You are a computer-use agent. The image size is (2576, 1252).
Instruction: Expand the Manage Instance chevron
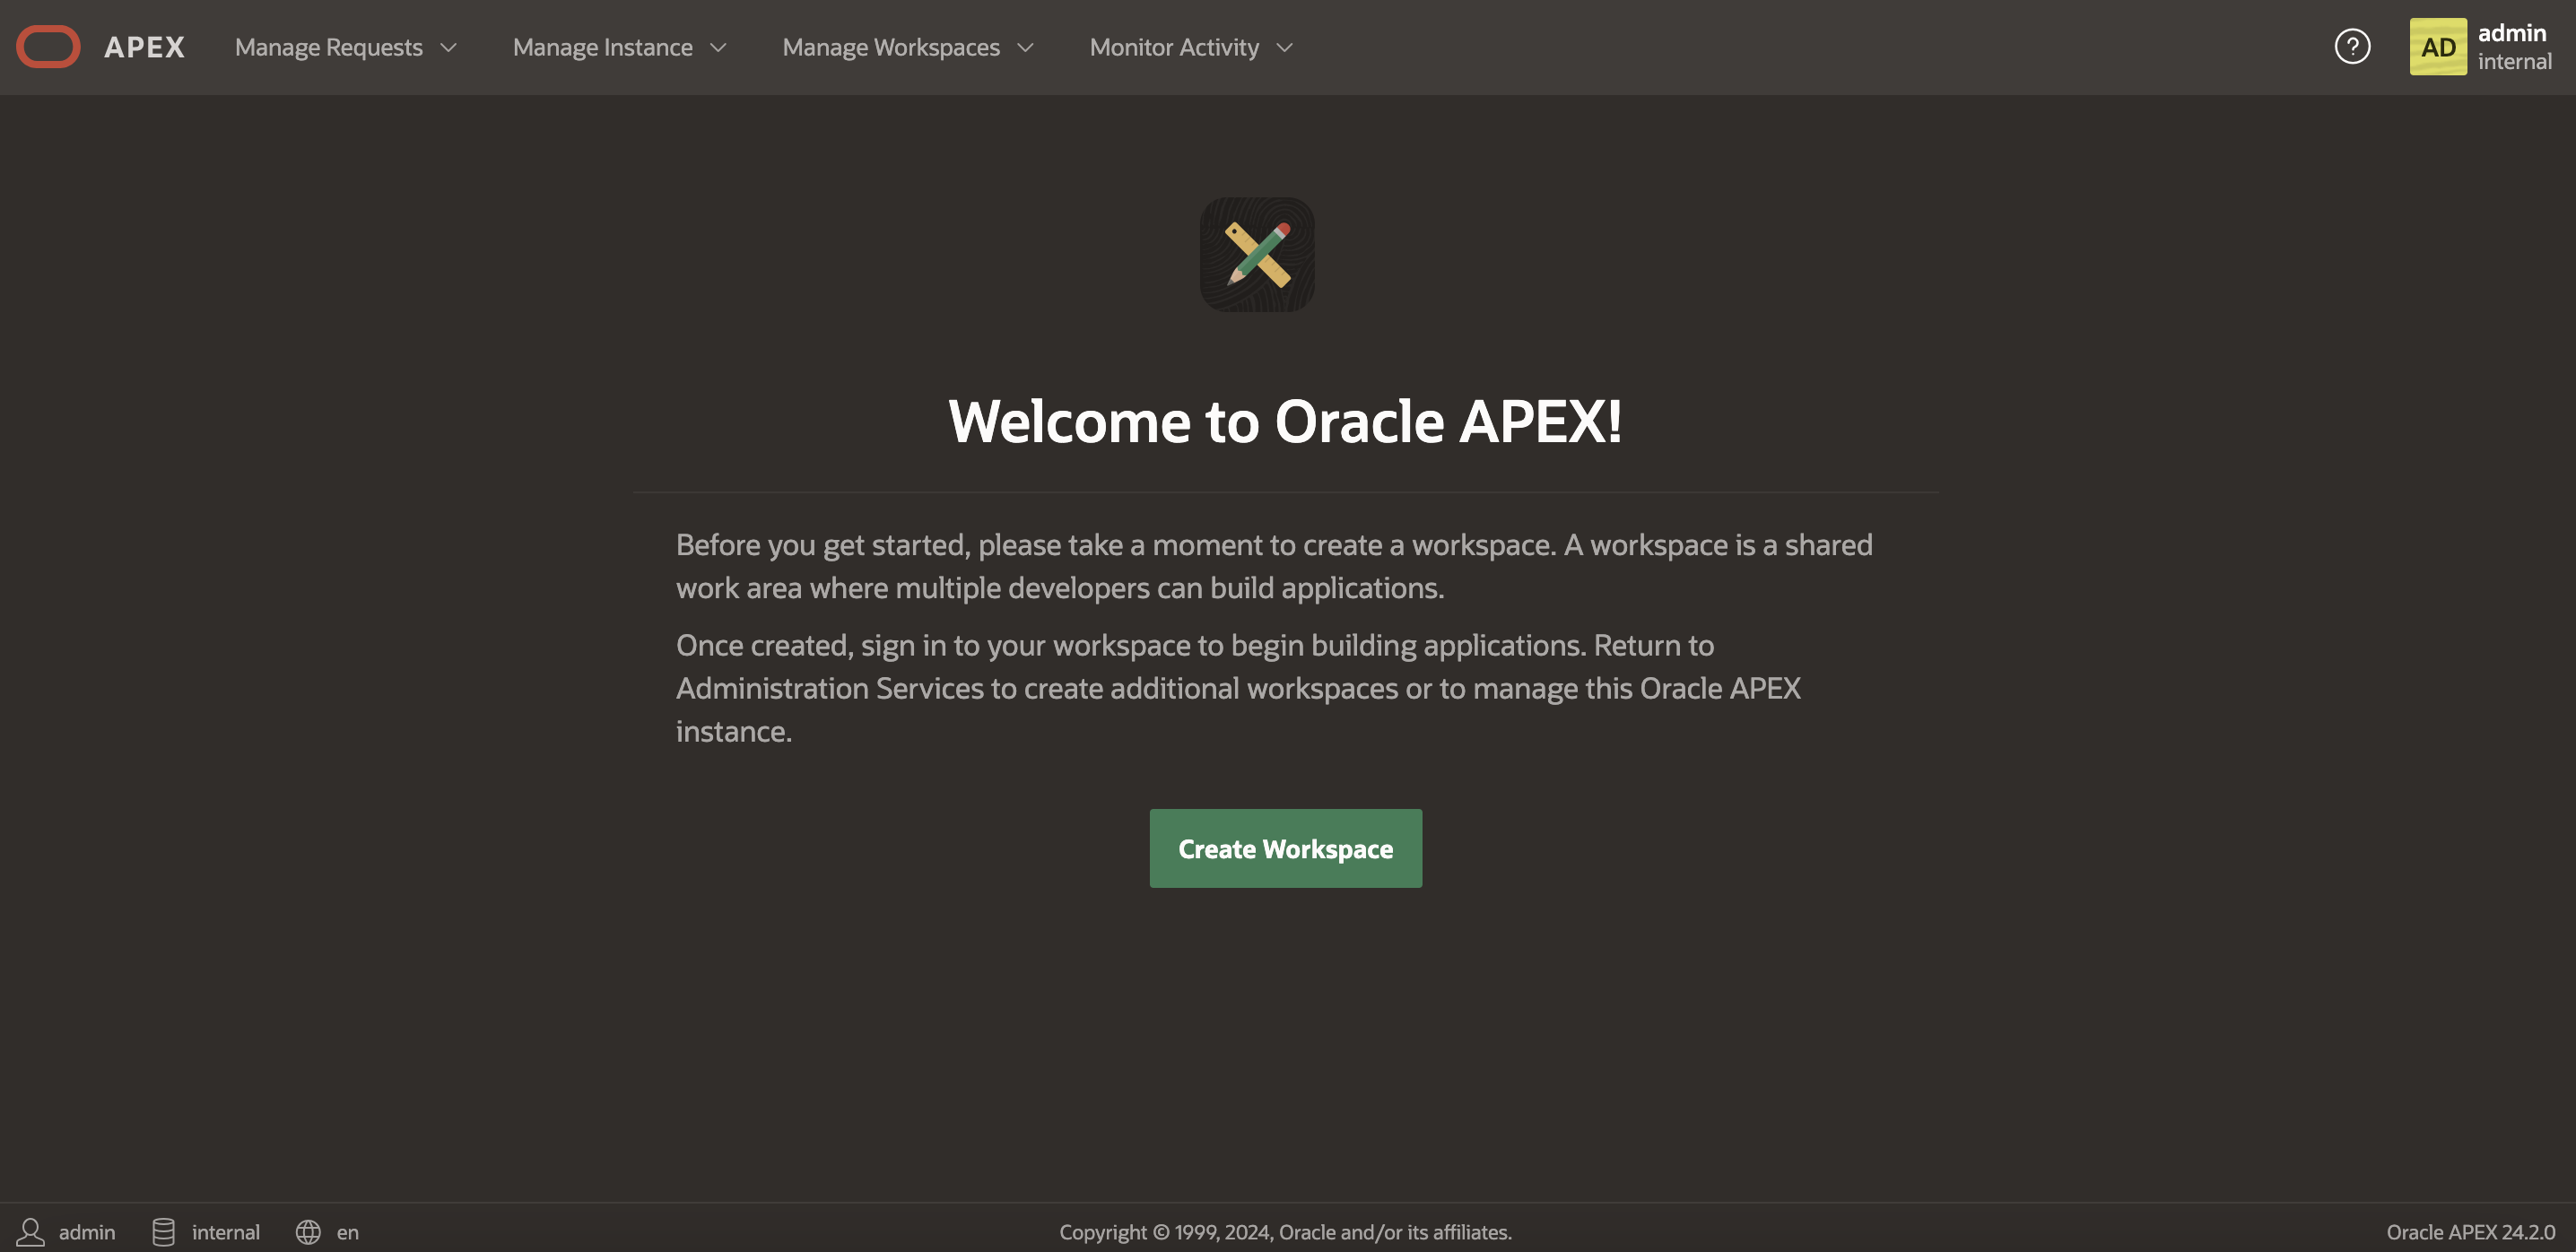718,47
